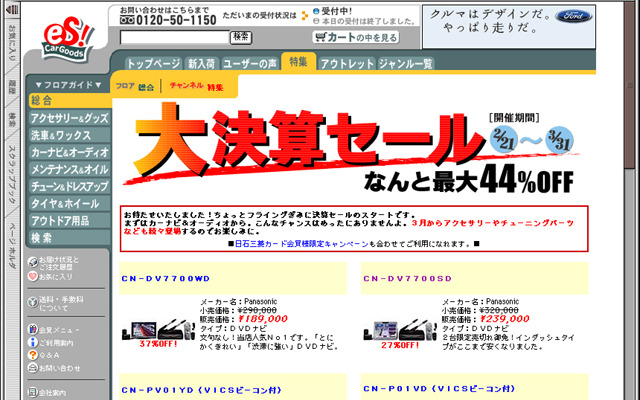Screen dimensions: 640x400
Task: Open product link CN-DV7700SD
Action: tap(407, 278)
